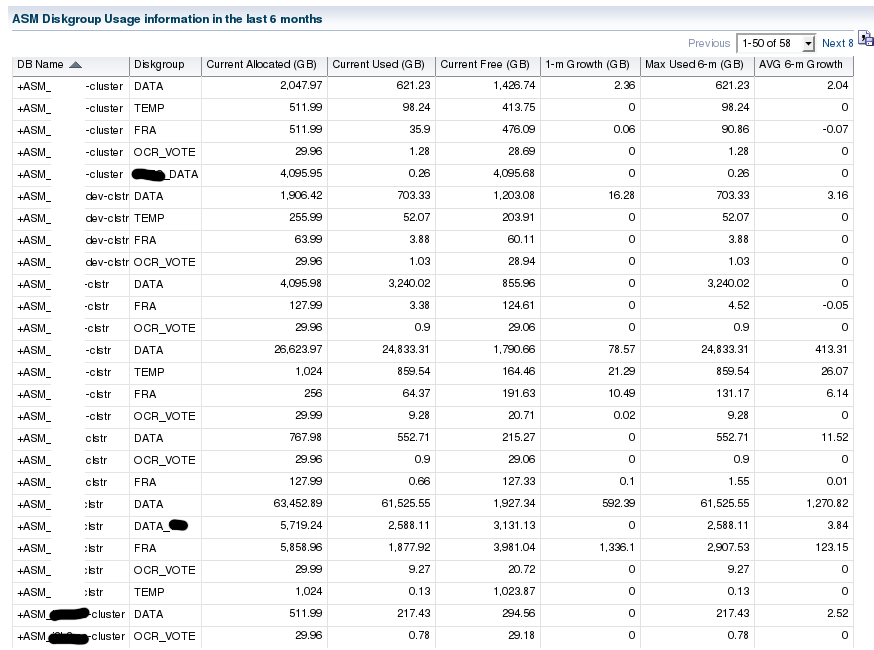Image resolution: width=874 pixels, height=650 pixels.
Task: Select the allocated value 1,906.42
Action: pos(301,195)
